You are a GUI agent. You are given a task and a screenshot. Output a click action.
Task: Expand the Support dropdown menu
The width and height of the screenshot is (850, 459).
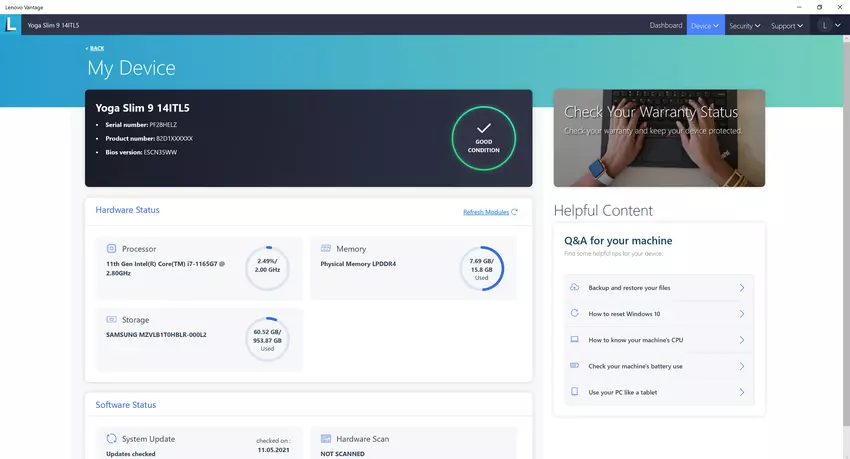click(786, 25)
